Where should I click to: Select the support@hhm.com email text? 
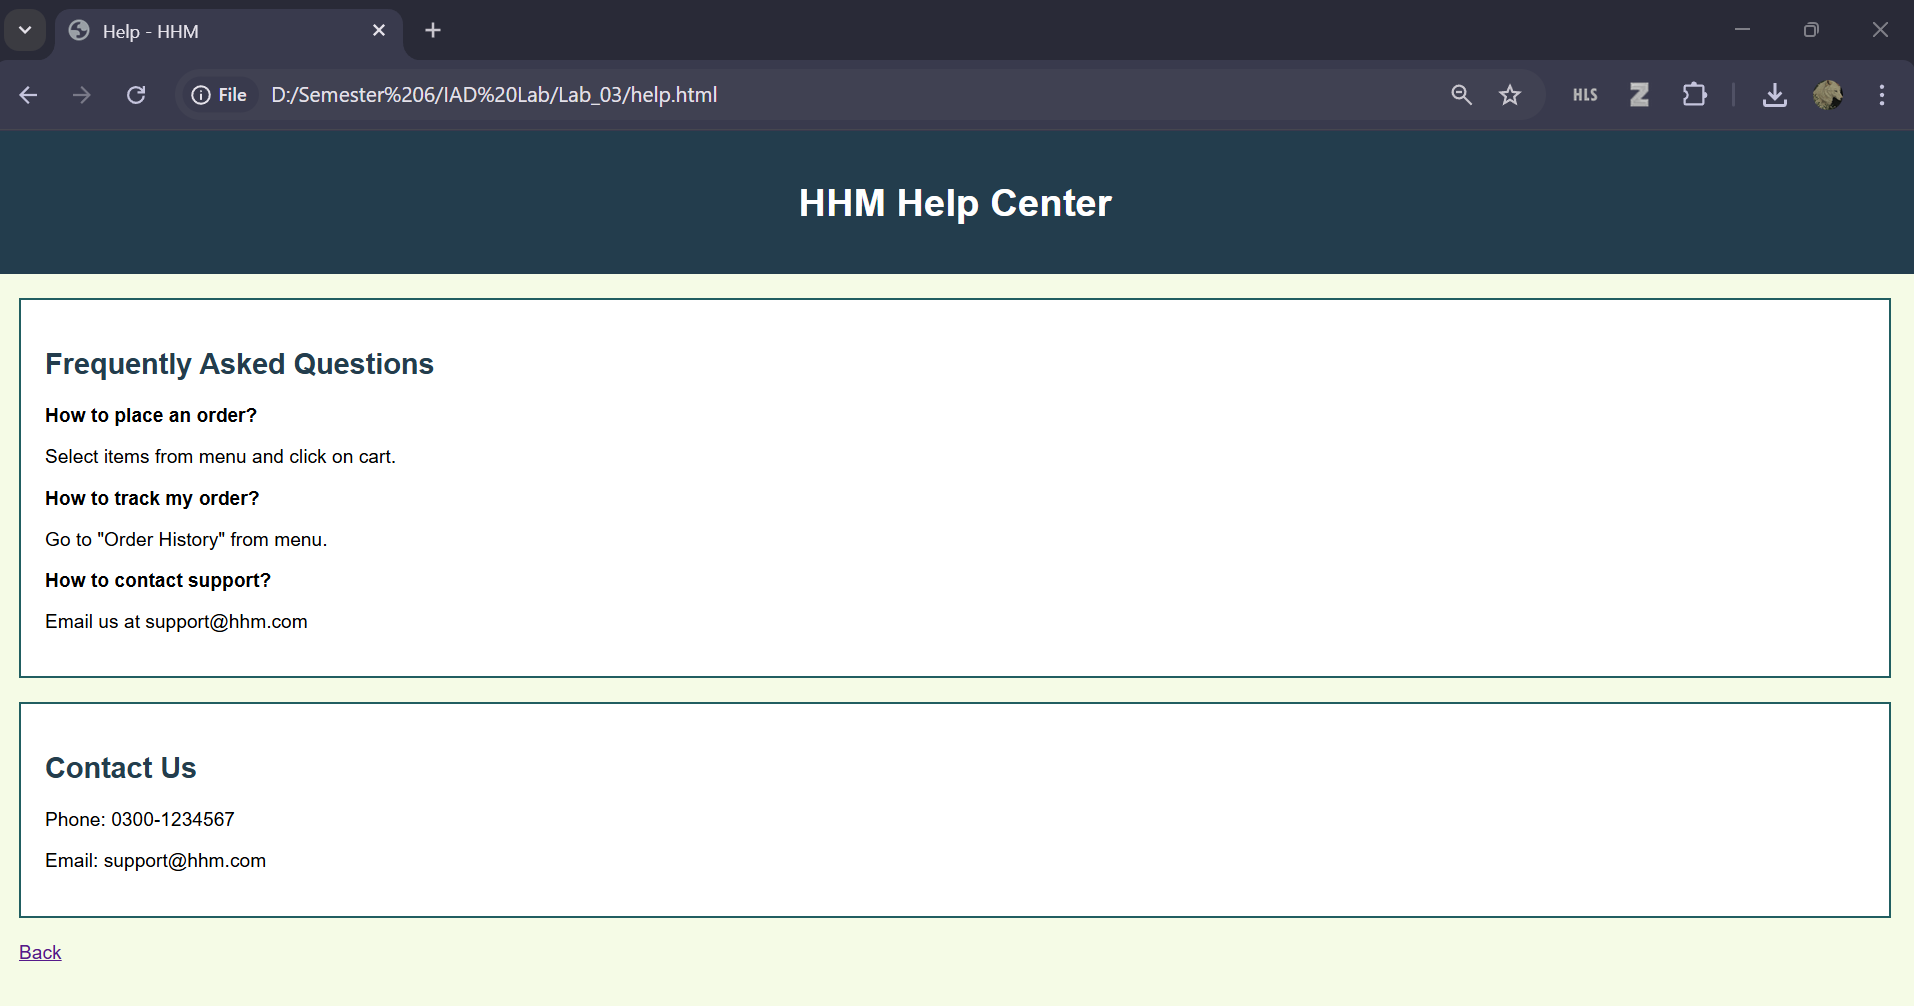[184, 860]
